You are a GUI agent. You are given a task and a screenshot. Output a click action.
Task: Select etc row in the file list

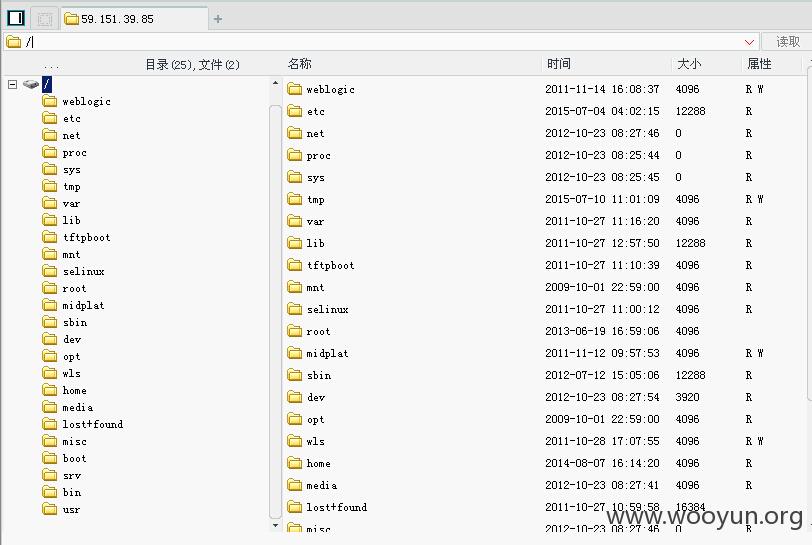coord(544,111)
